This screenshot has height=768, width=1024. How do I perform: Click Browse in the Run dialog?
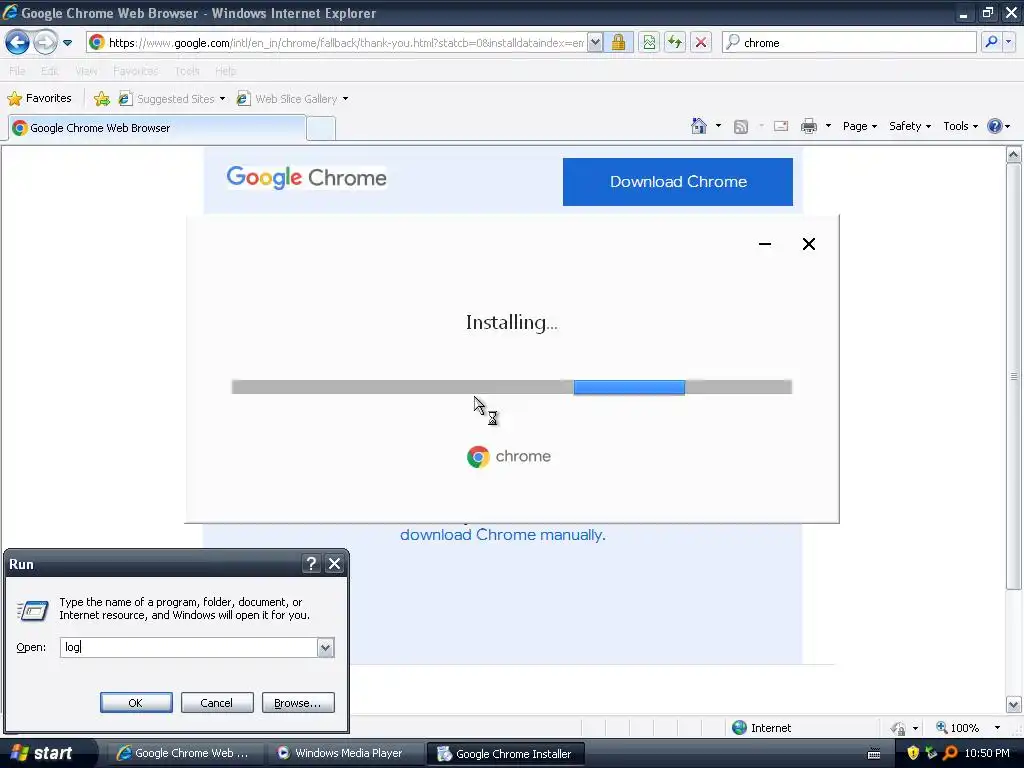tap(298, 703)
